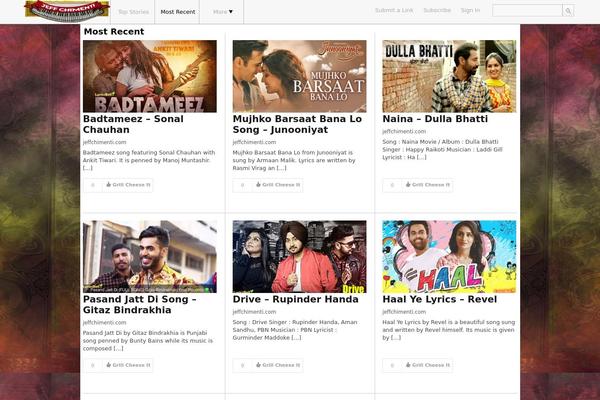The width and height of the screenshot is (600, 400).
Task: Click jeffchimenti.com source under Haal Ye
Action: [x=404, y=312]
